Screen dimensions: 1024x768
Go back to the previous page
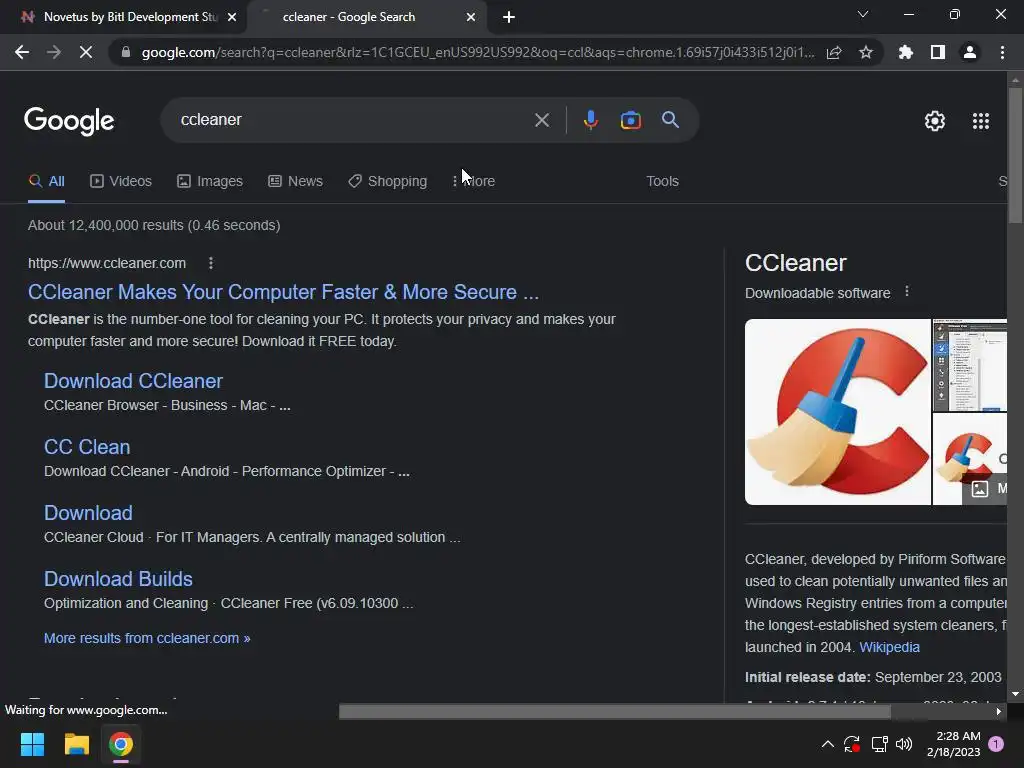[22, 52]
